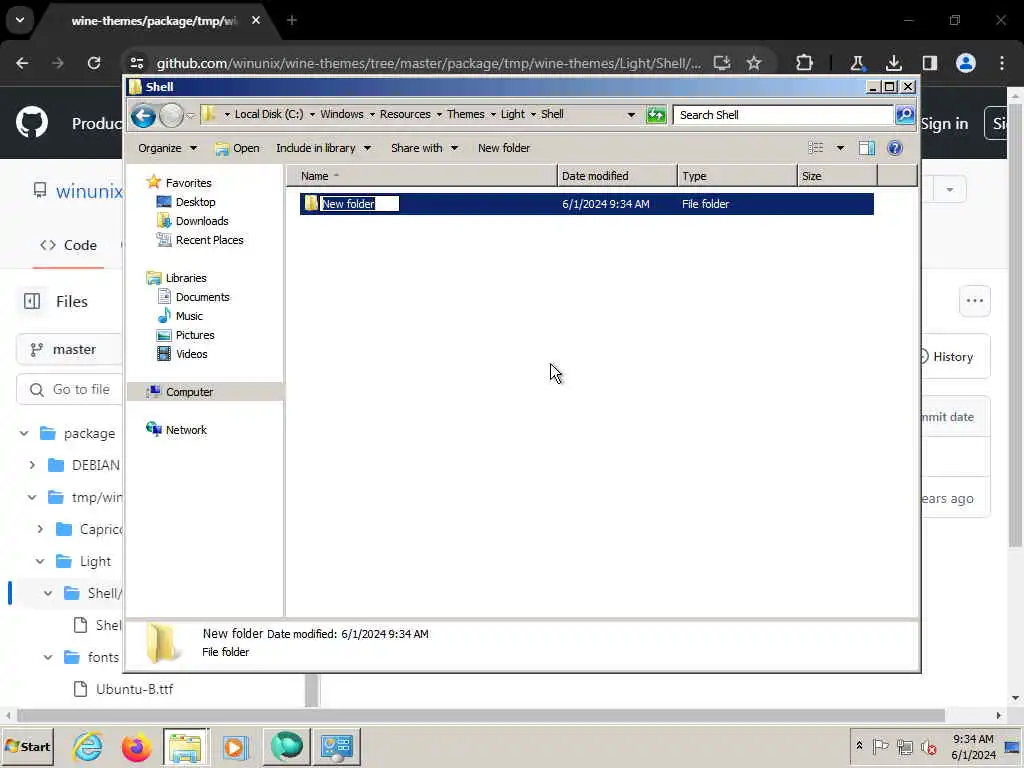1024x768 pixels.
Task: Open Favorites in the navigation pane
Action: [x=188, y=183]
